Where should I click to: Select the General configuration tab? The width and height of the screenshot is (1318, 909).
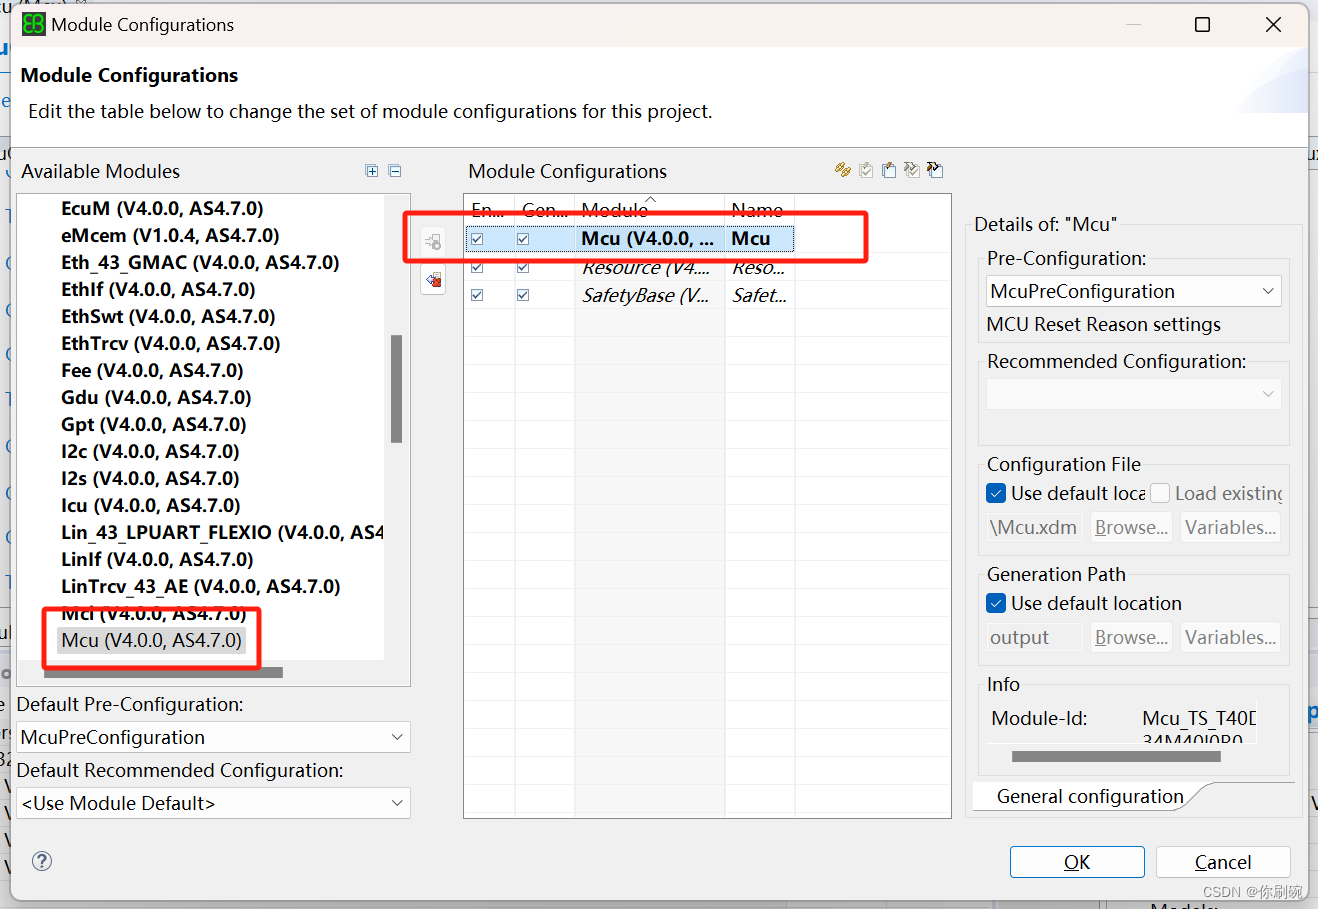pyautogui.click(x=1090, y=796)
